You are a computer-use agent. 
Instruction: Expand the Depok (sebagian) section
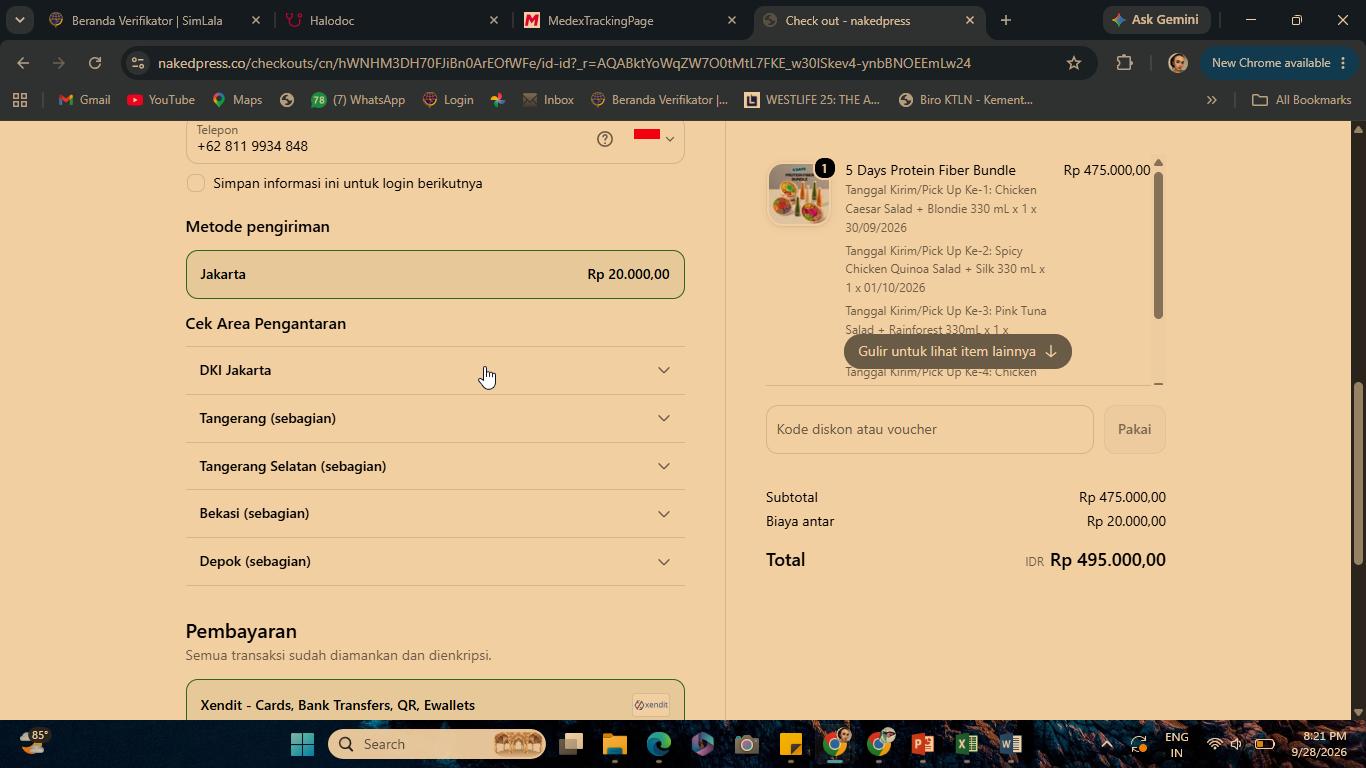(x=435, y=562)
